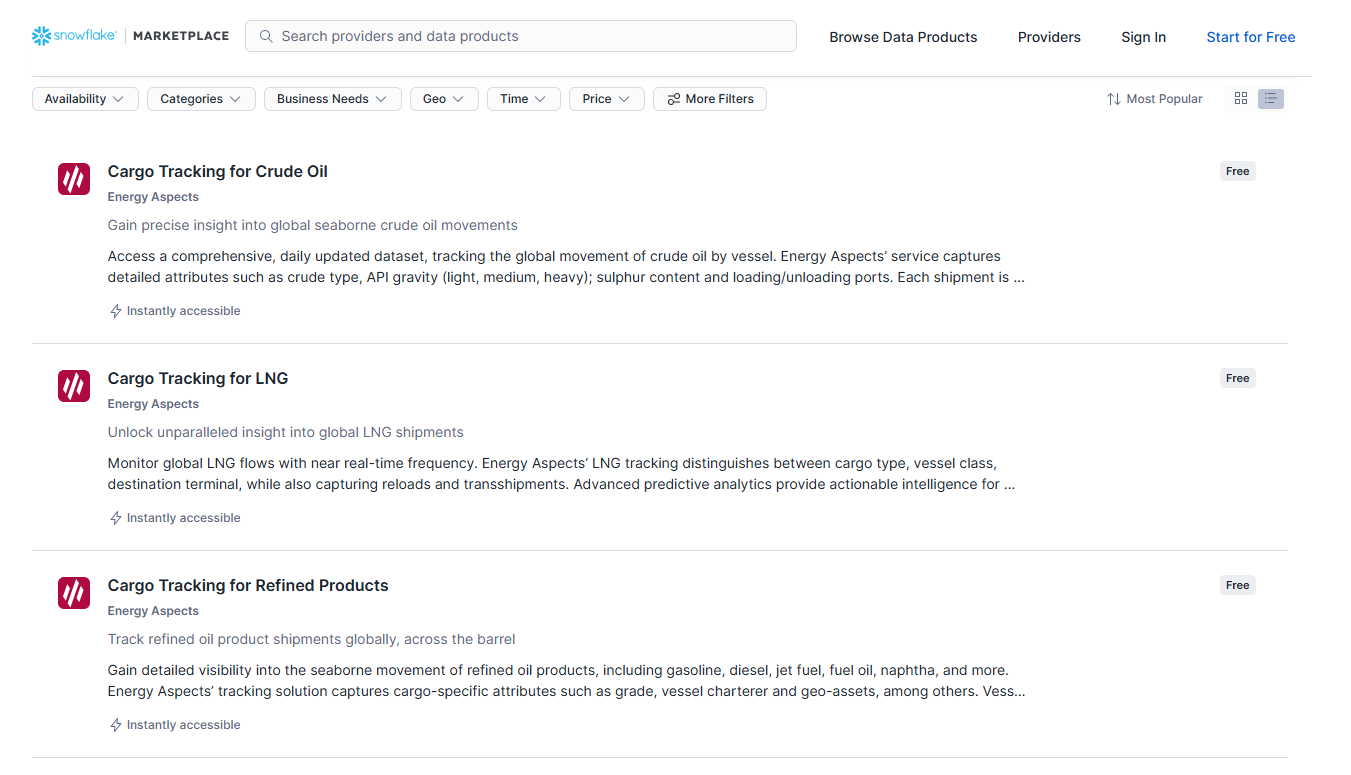Select Browse Data Products menu item
1351x775 pixels.
click(903, 37)
